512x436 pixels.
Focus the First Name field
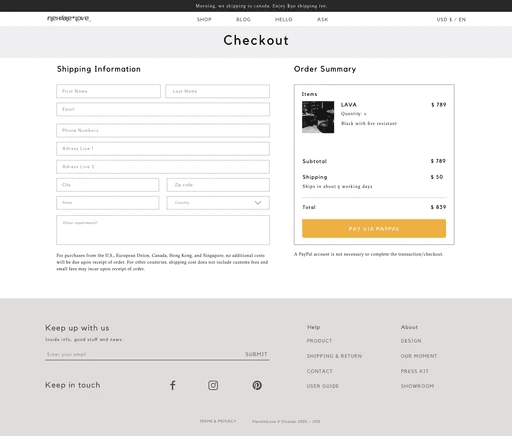coord(108,91)
